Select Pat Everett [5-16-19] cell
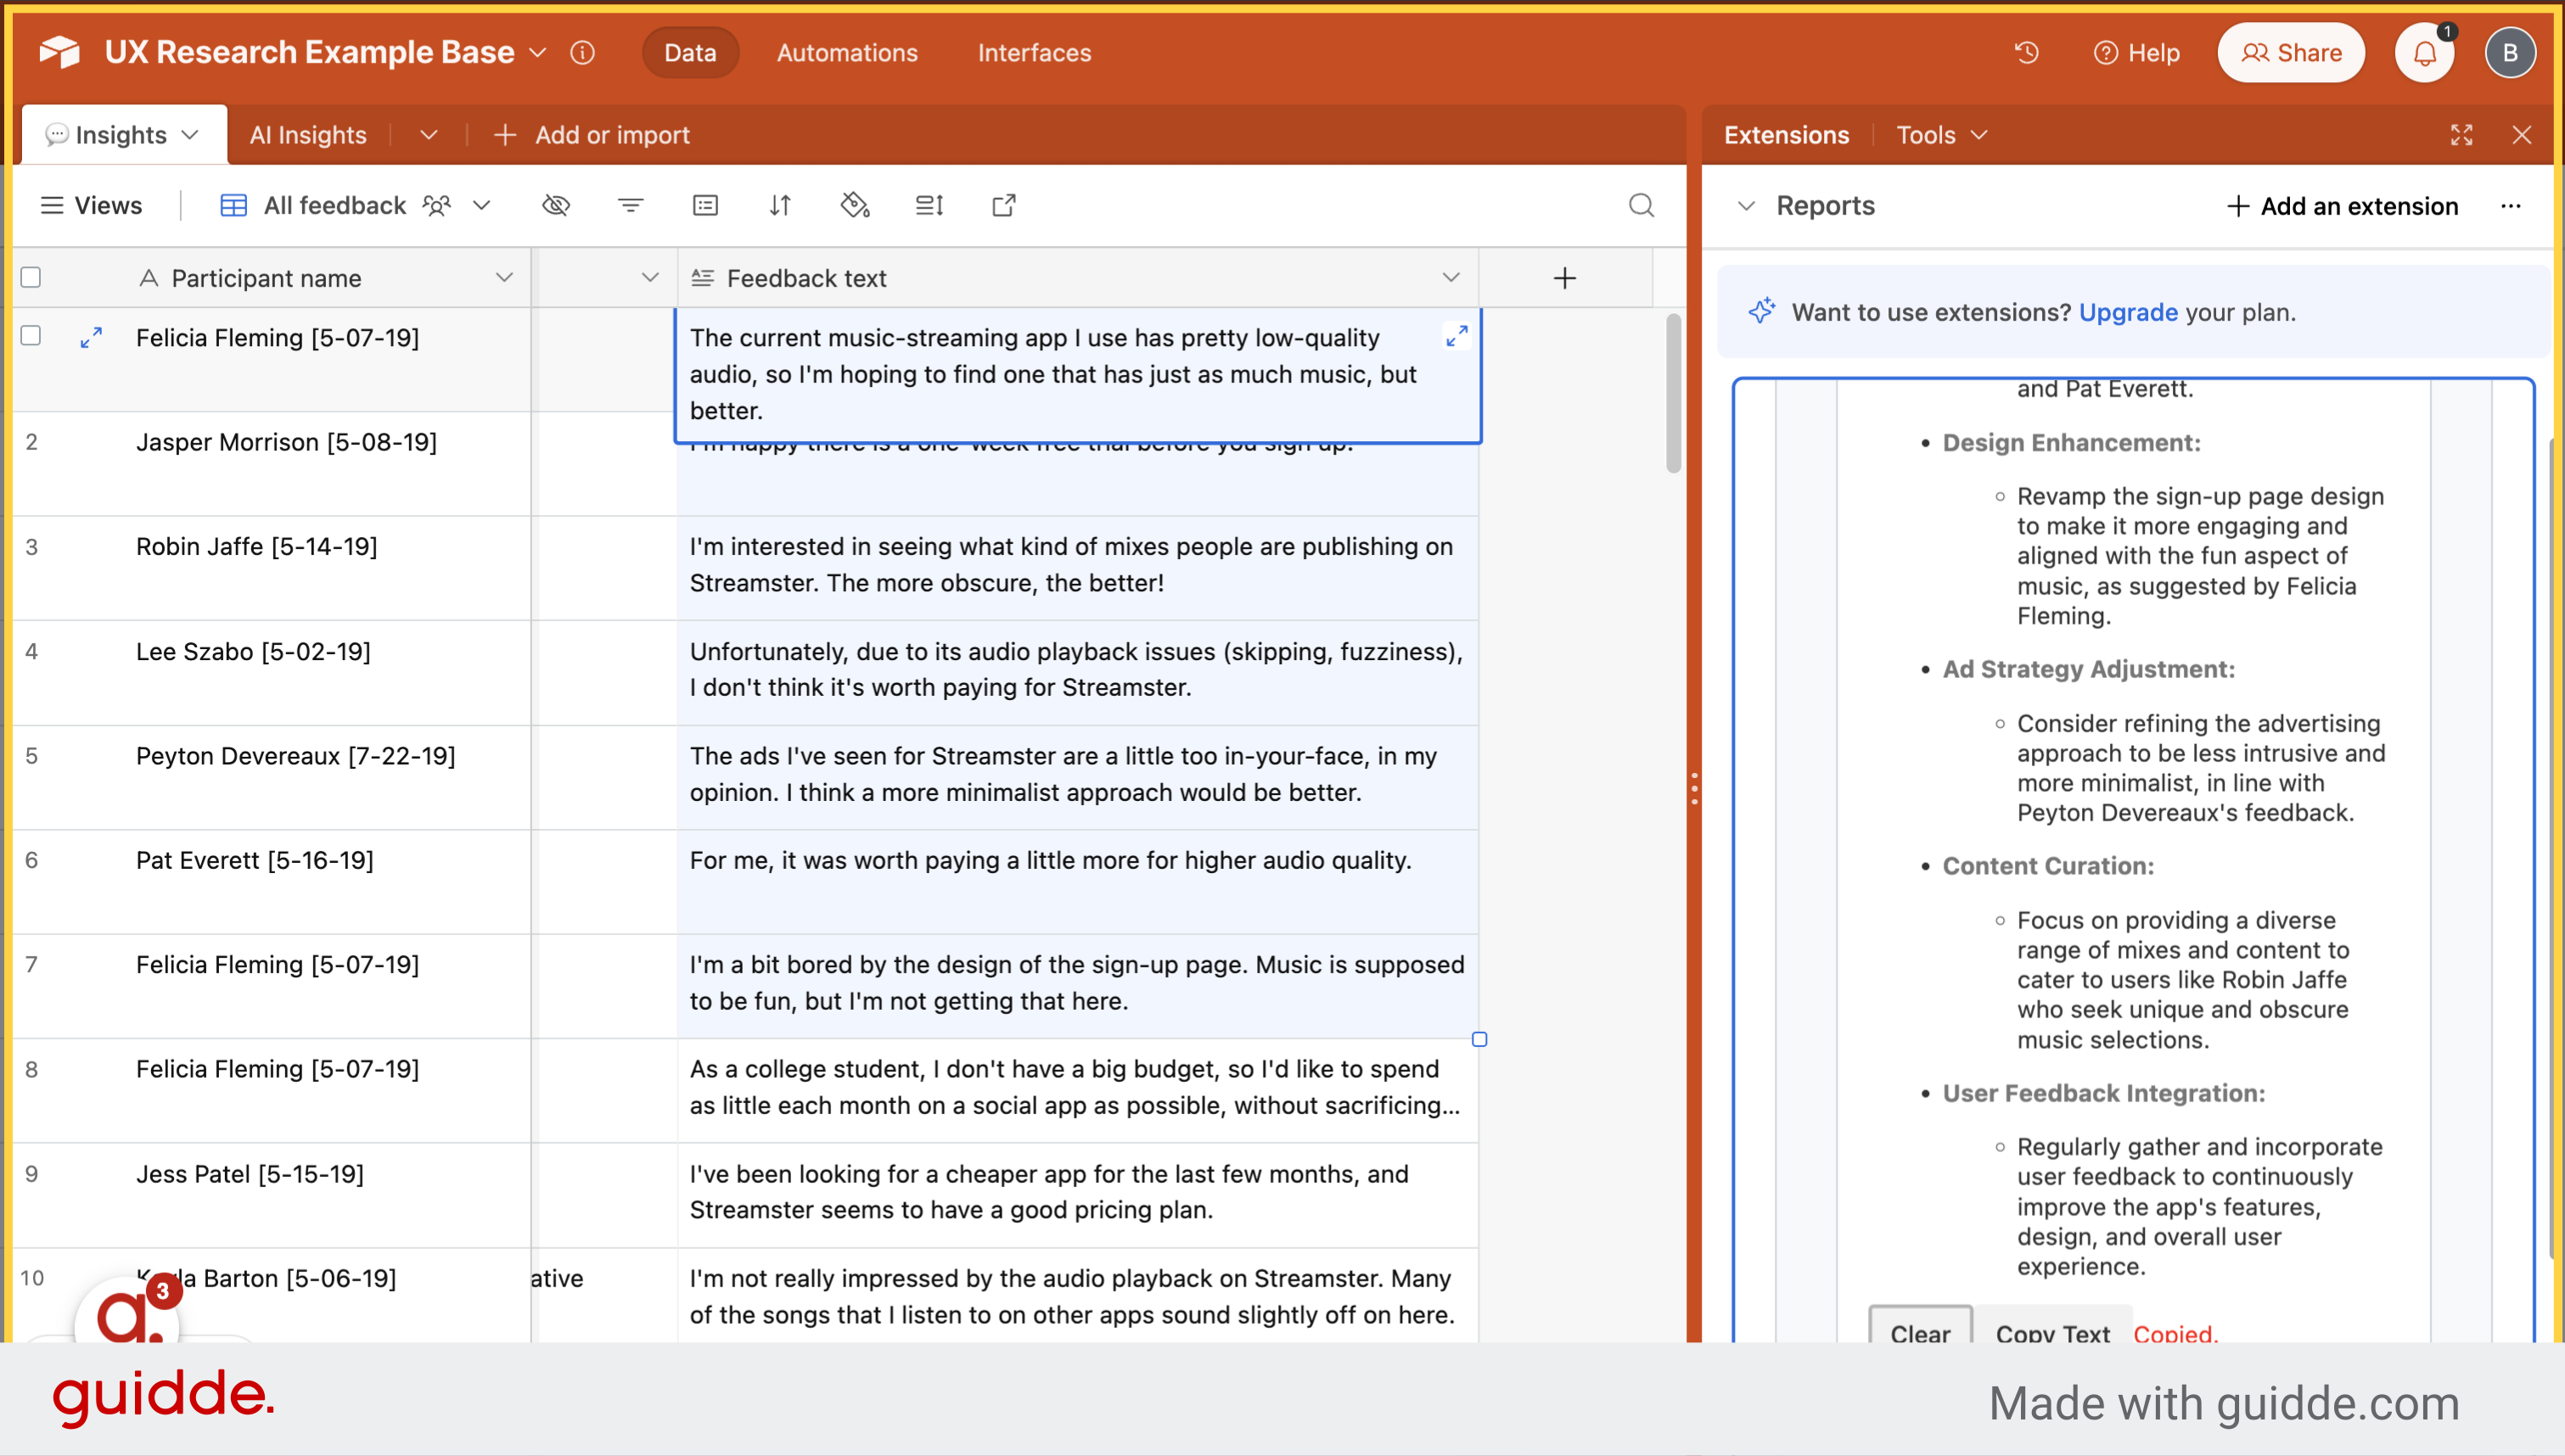This screenshot has height=1456, width=2565. click(x=272, y=882)
